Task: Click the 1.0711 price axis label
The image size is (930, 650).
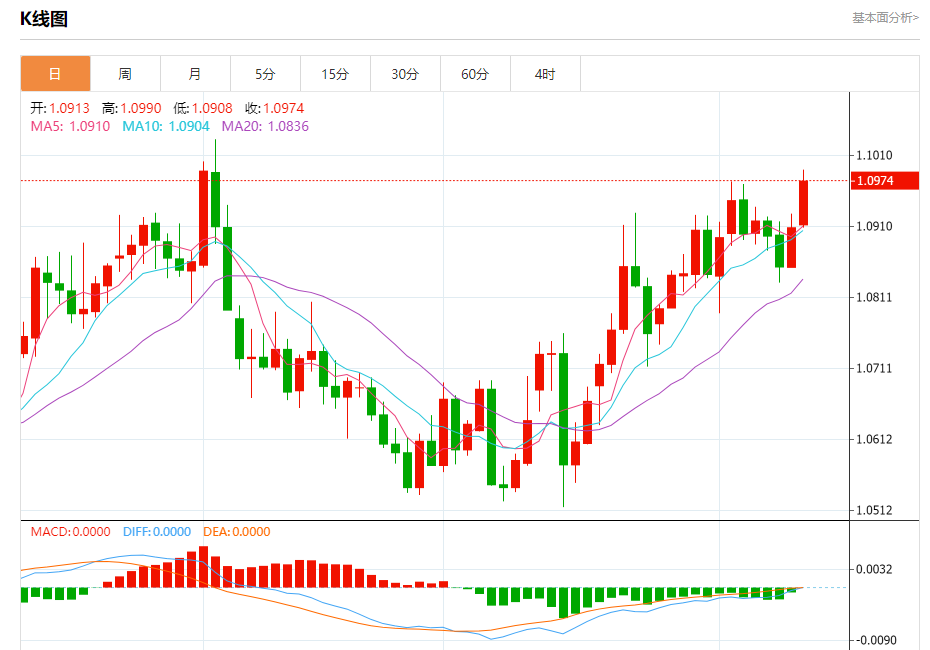Action: (874, 368)
